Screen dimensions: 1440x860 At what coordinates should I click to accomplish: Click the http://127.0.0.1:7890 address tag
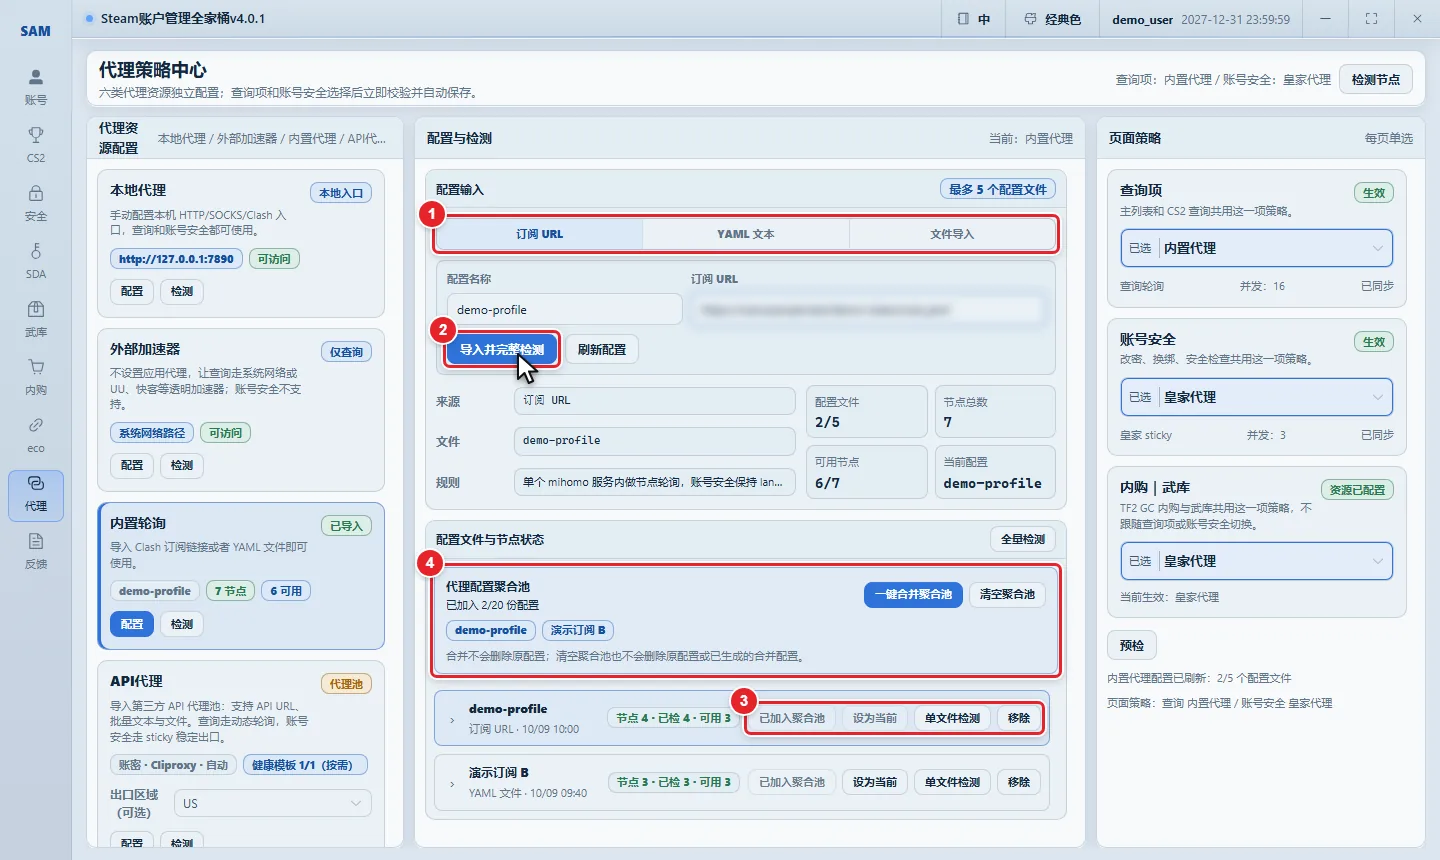pyautogui.click(x=176, y=259)
